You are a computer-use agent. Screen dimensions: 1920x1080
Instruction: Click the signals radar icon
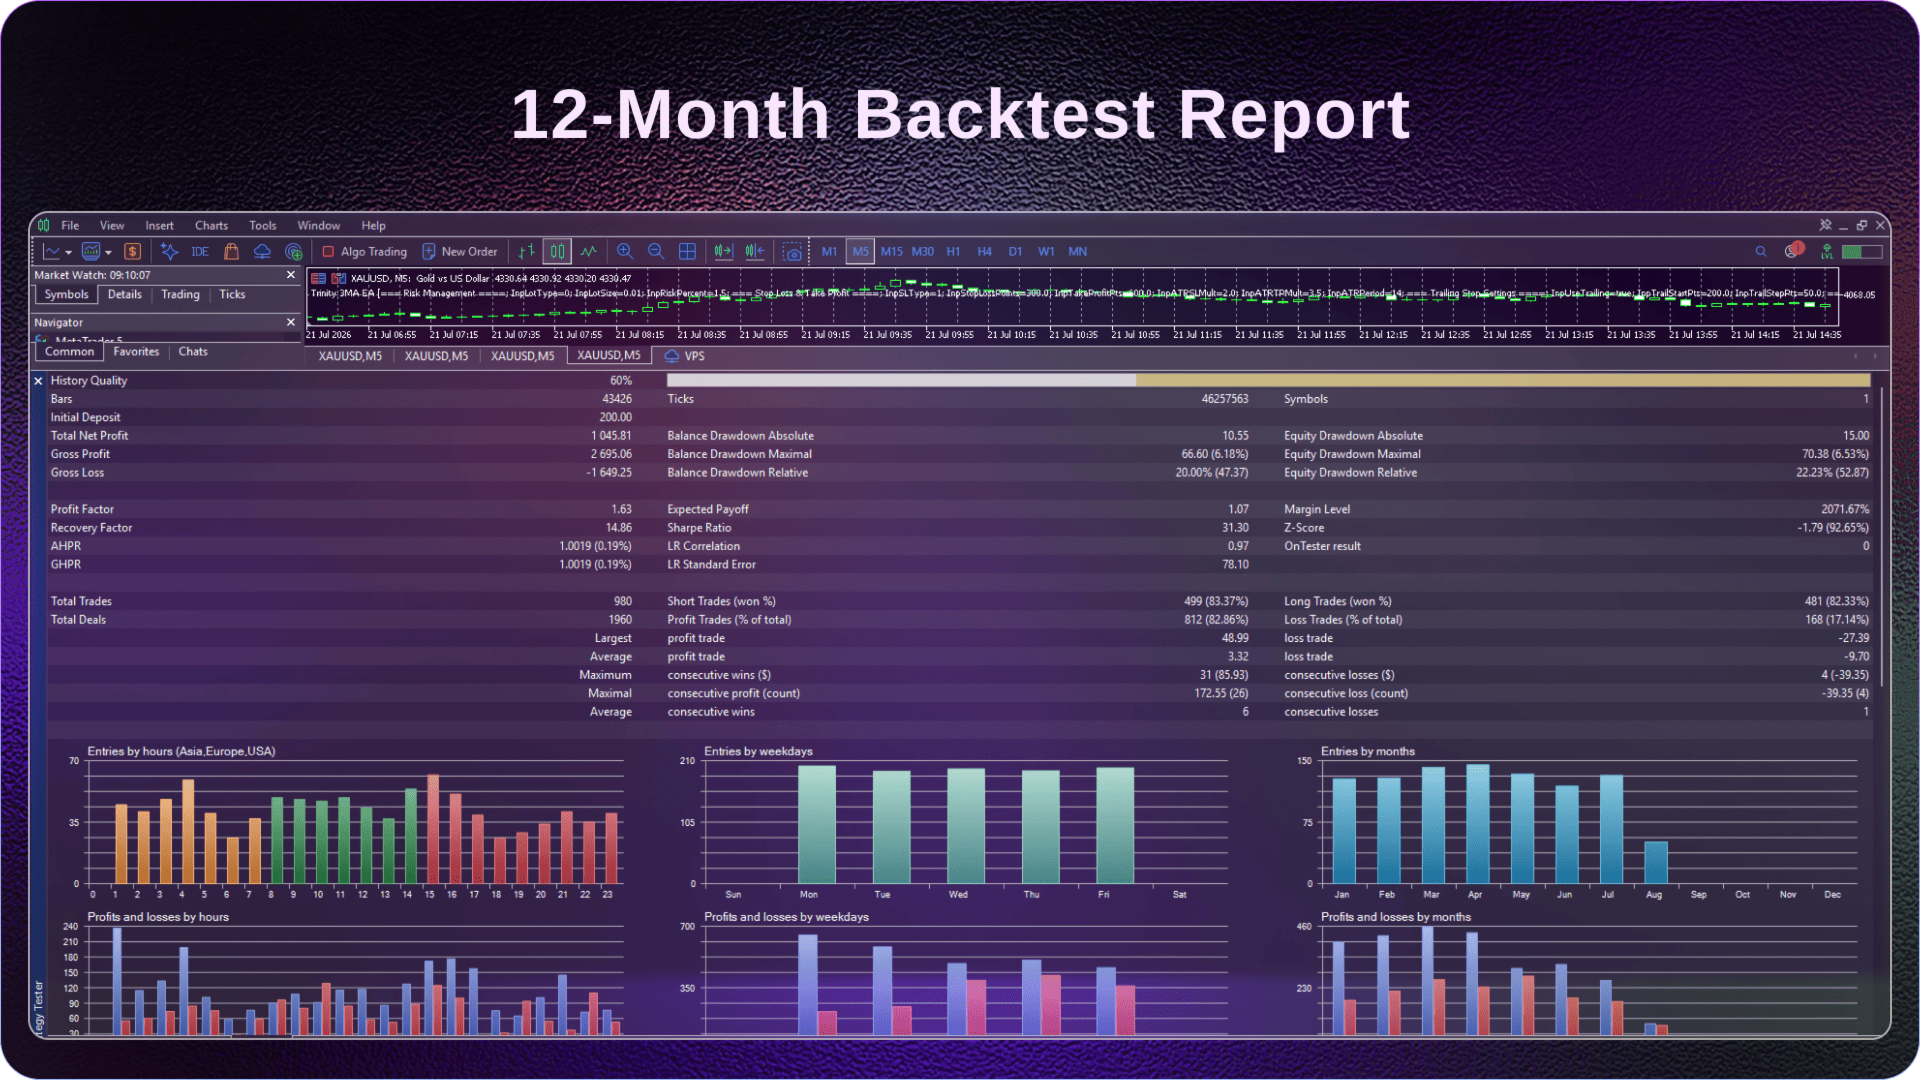293,252
